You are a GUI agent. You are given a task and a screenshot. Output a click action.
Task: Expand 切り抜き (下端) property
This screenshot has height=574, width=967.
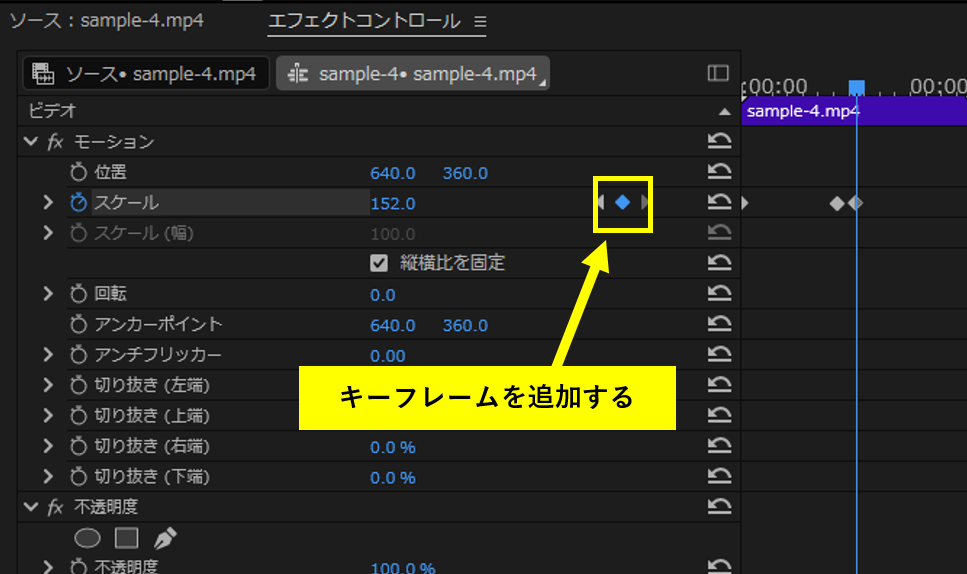[48, 477]
